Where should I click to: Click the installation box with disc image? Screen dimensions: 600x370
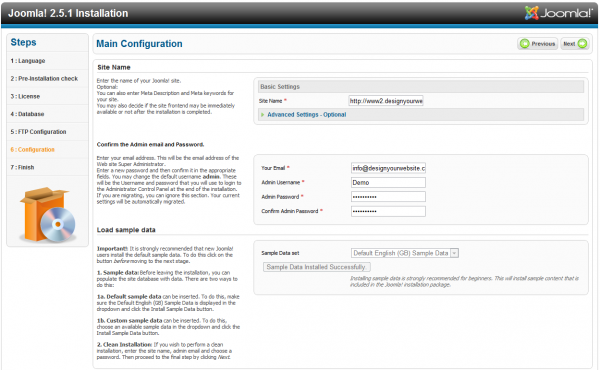point(47,214)
